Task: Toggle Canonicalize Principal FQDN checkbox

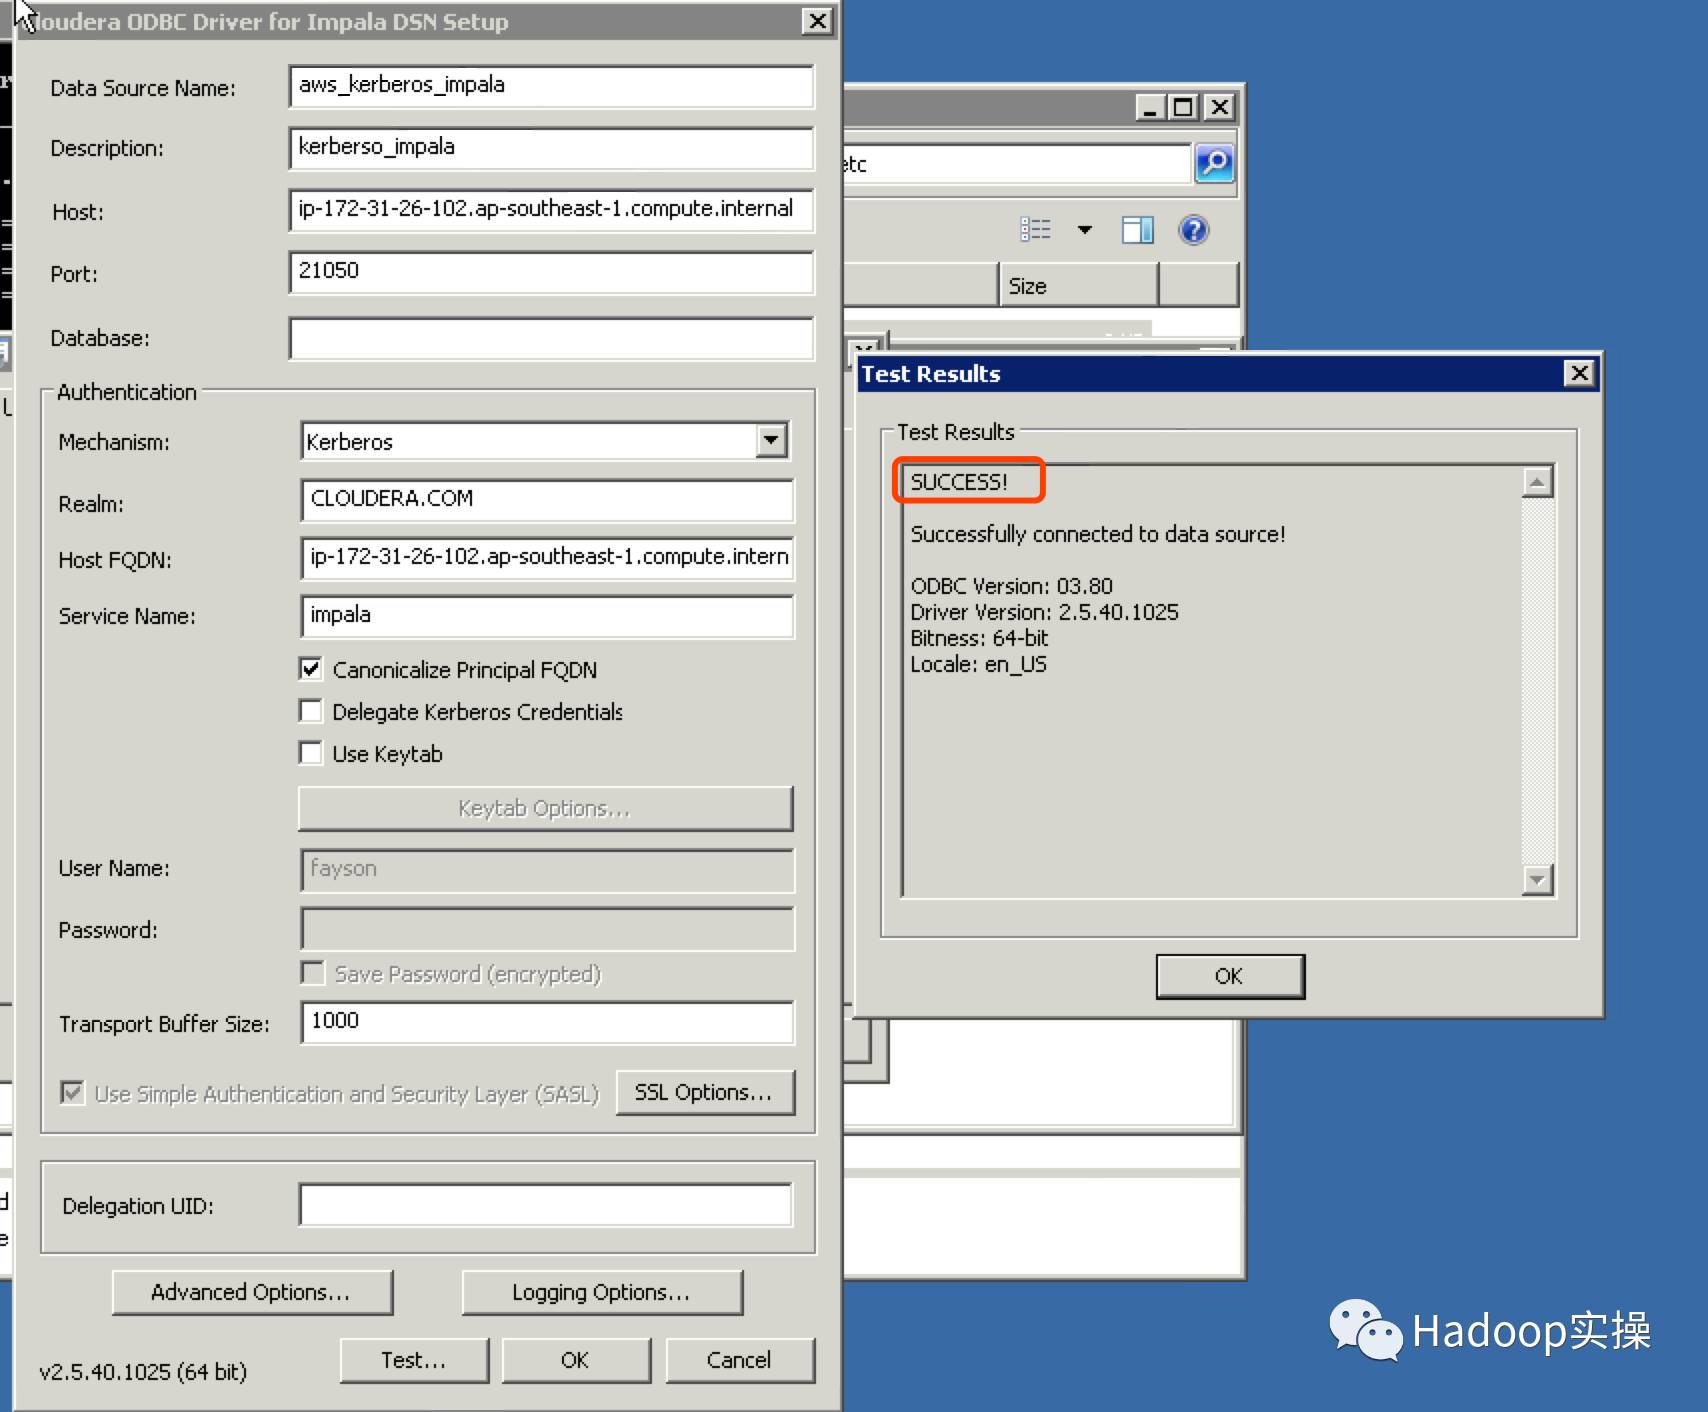Action: click(x=311, y=669)
